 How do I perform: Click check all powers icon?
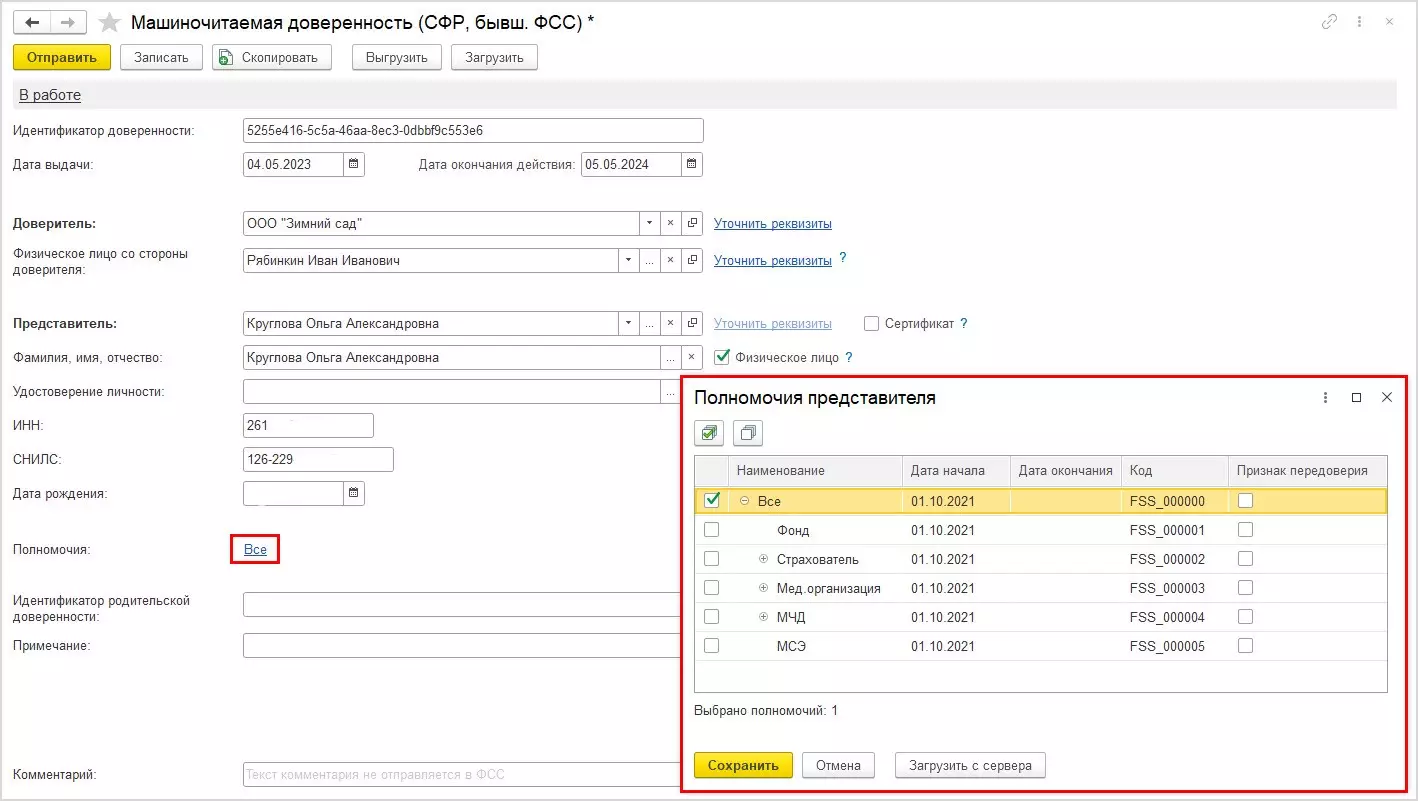coord(710,433)
